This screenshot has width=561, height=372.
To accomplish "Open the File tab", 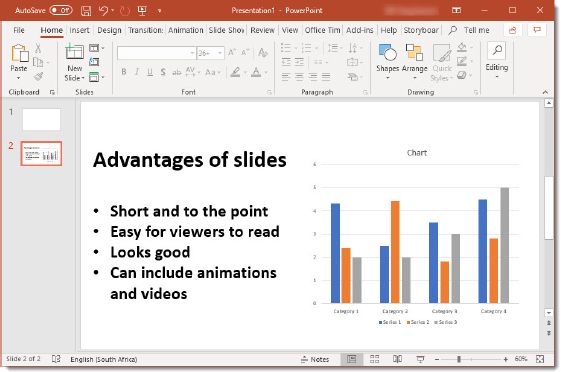I will [x=19, y=30].
